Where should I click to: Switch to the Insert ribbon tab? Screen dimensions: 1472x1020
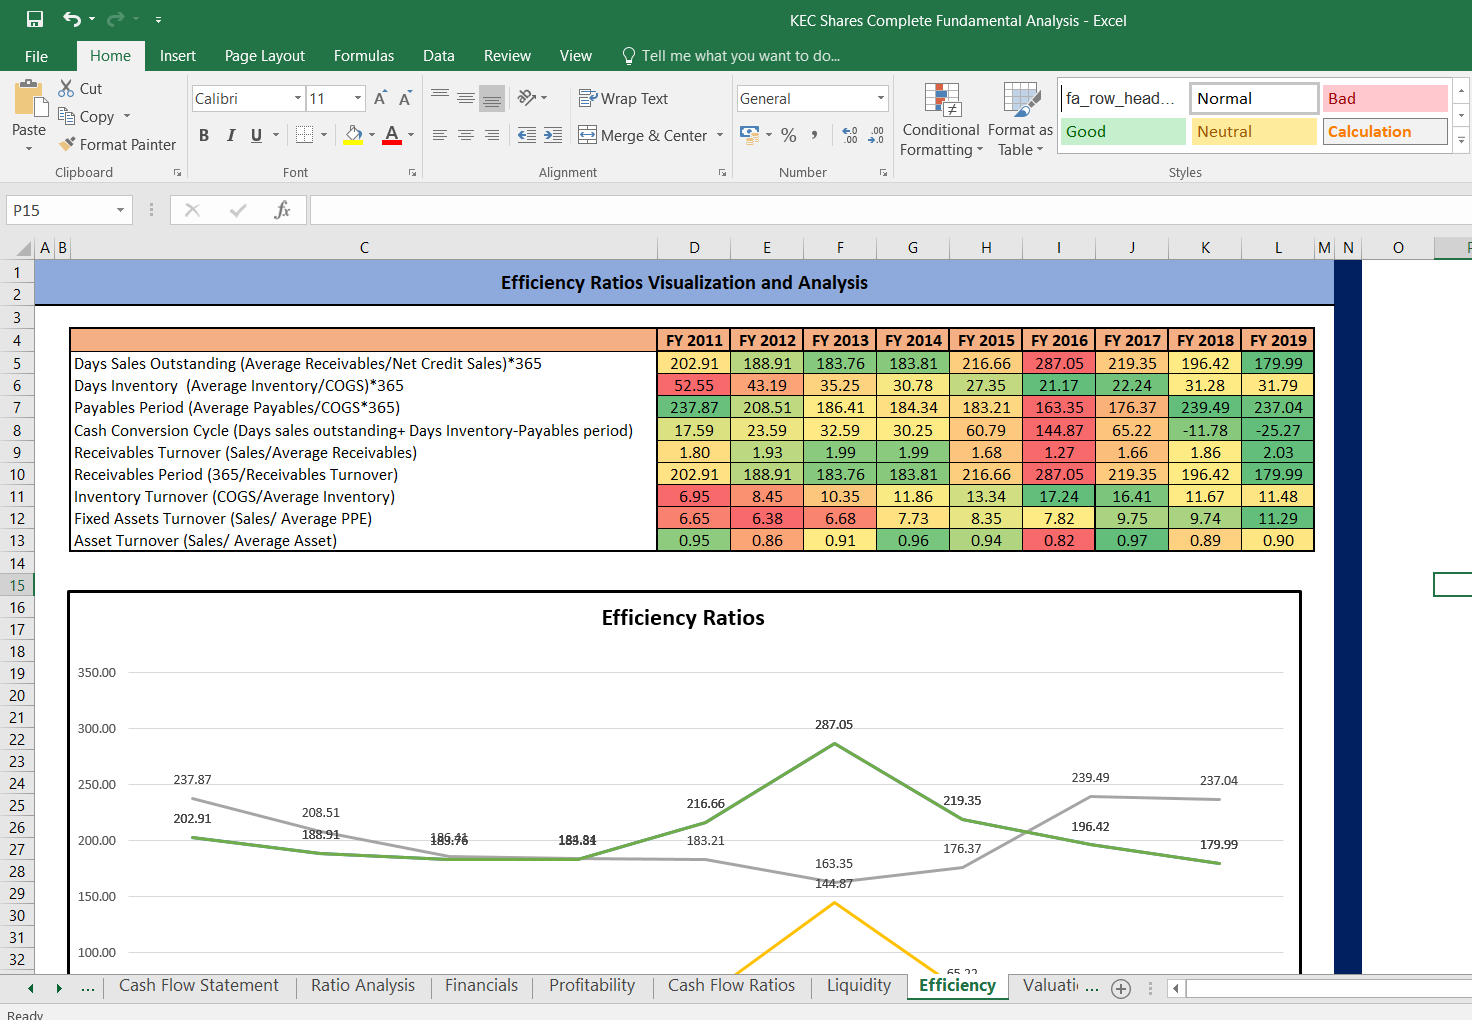[178, 56]
